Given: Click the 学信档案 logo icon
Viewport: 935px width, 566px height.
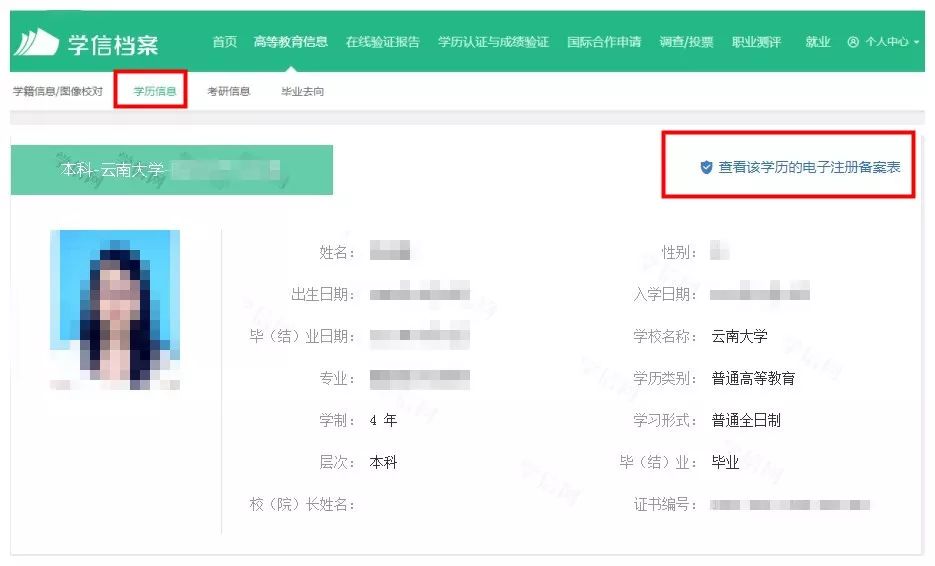Looking at the screenshot, I should coord(36,42).
